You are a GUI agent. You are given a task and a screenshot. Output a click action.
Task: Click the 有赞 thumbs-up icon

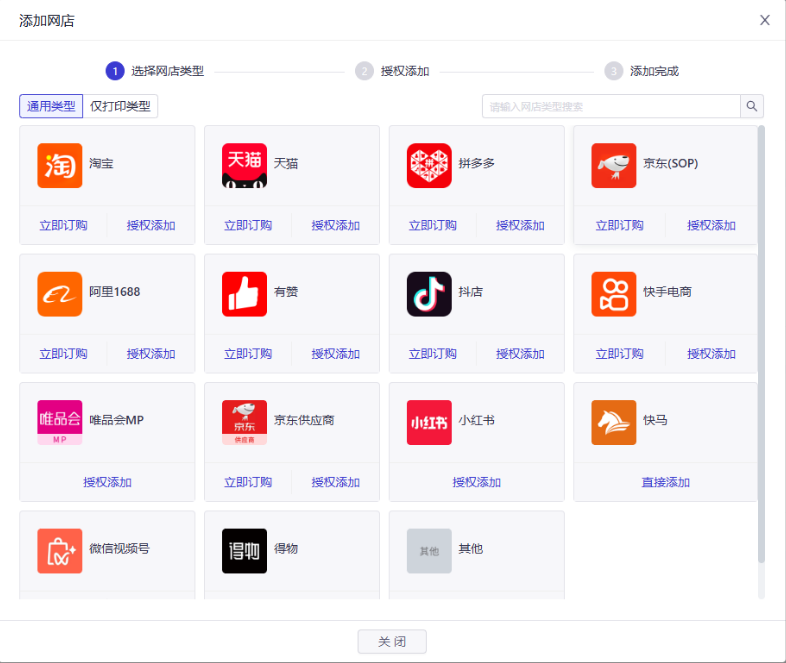[x=244, y=294]
